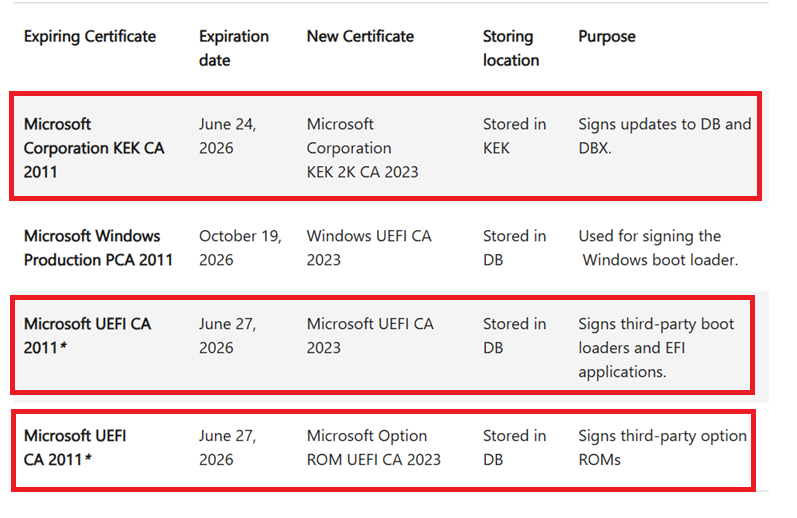The height and width of the screenshot is (518, 797).
Task: Click Stored in DB in Option ROM row
Action: 514,447
